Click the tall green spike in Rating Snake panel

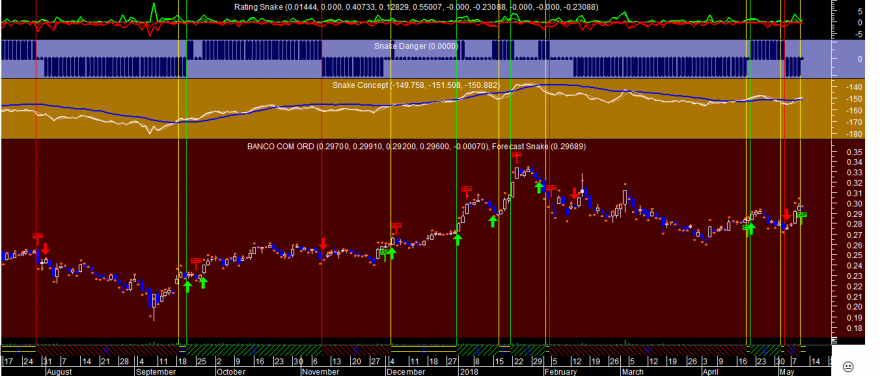pyautogui.click(x=154, y=11)
